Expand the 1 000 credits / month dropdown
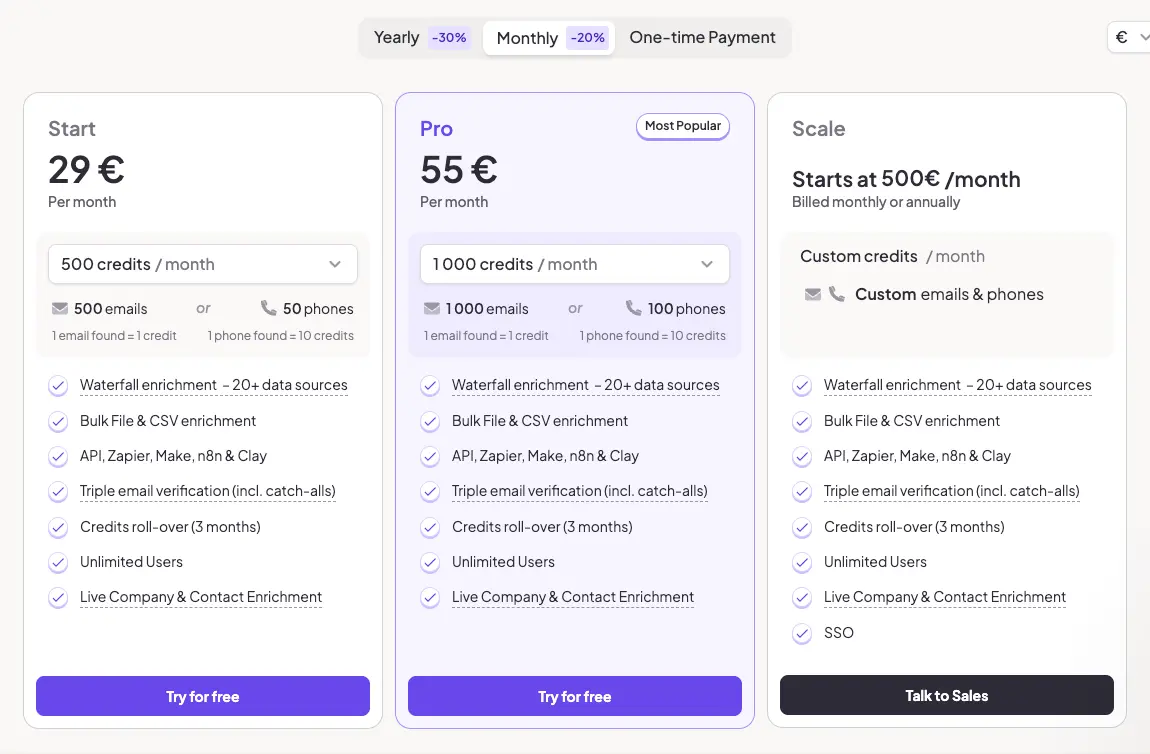The width and height of the screenshot is (1150, 754). click(x=574, y=264)
